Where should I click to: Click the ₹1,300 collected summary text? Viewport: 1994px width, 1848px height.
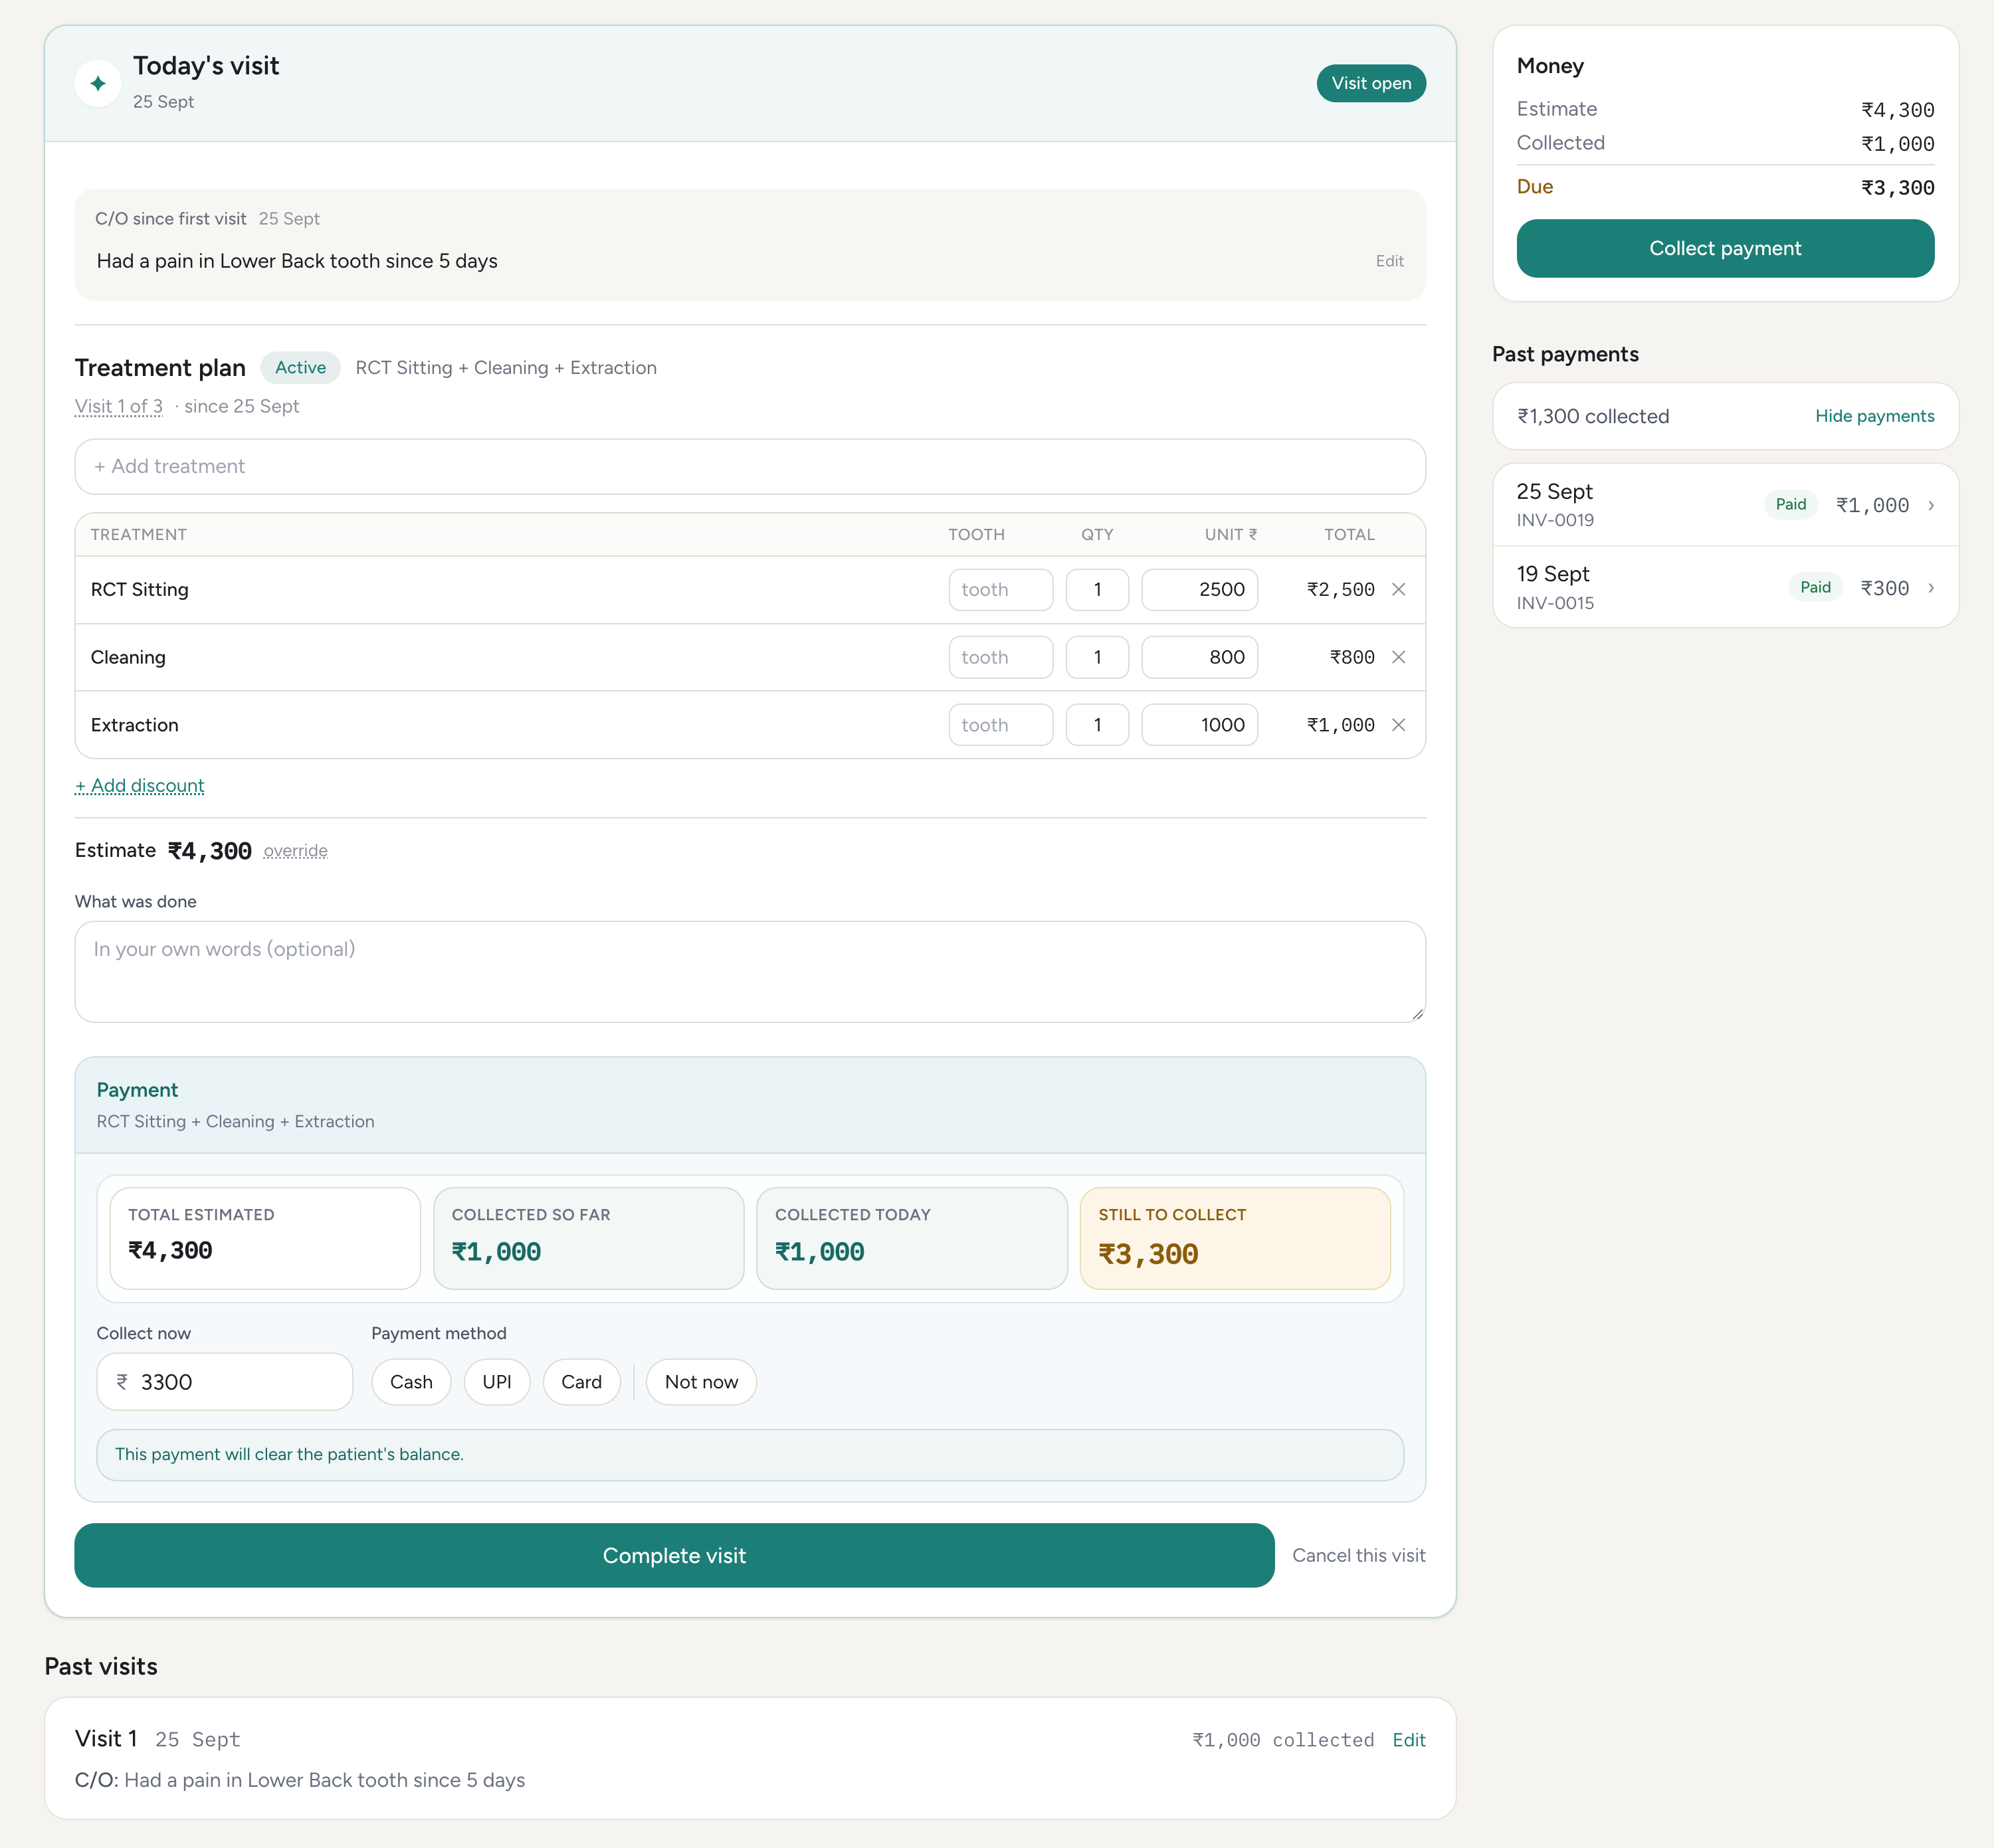1593,416
